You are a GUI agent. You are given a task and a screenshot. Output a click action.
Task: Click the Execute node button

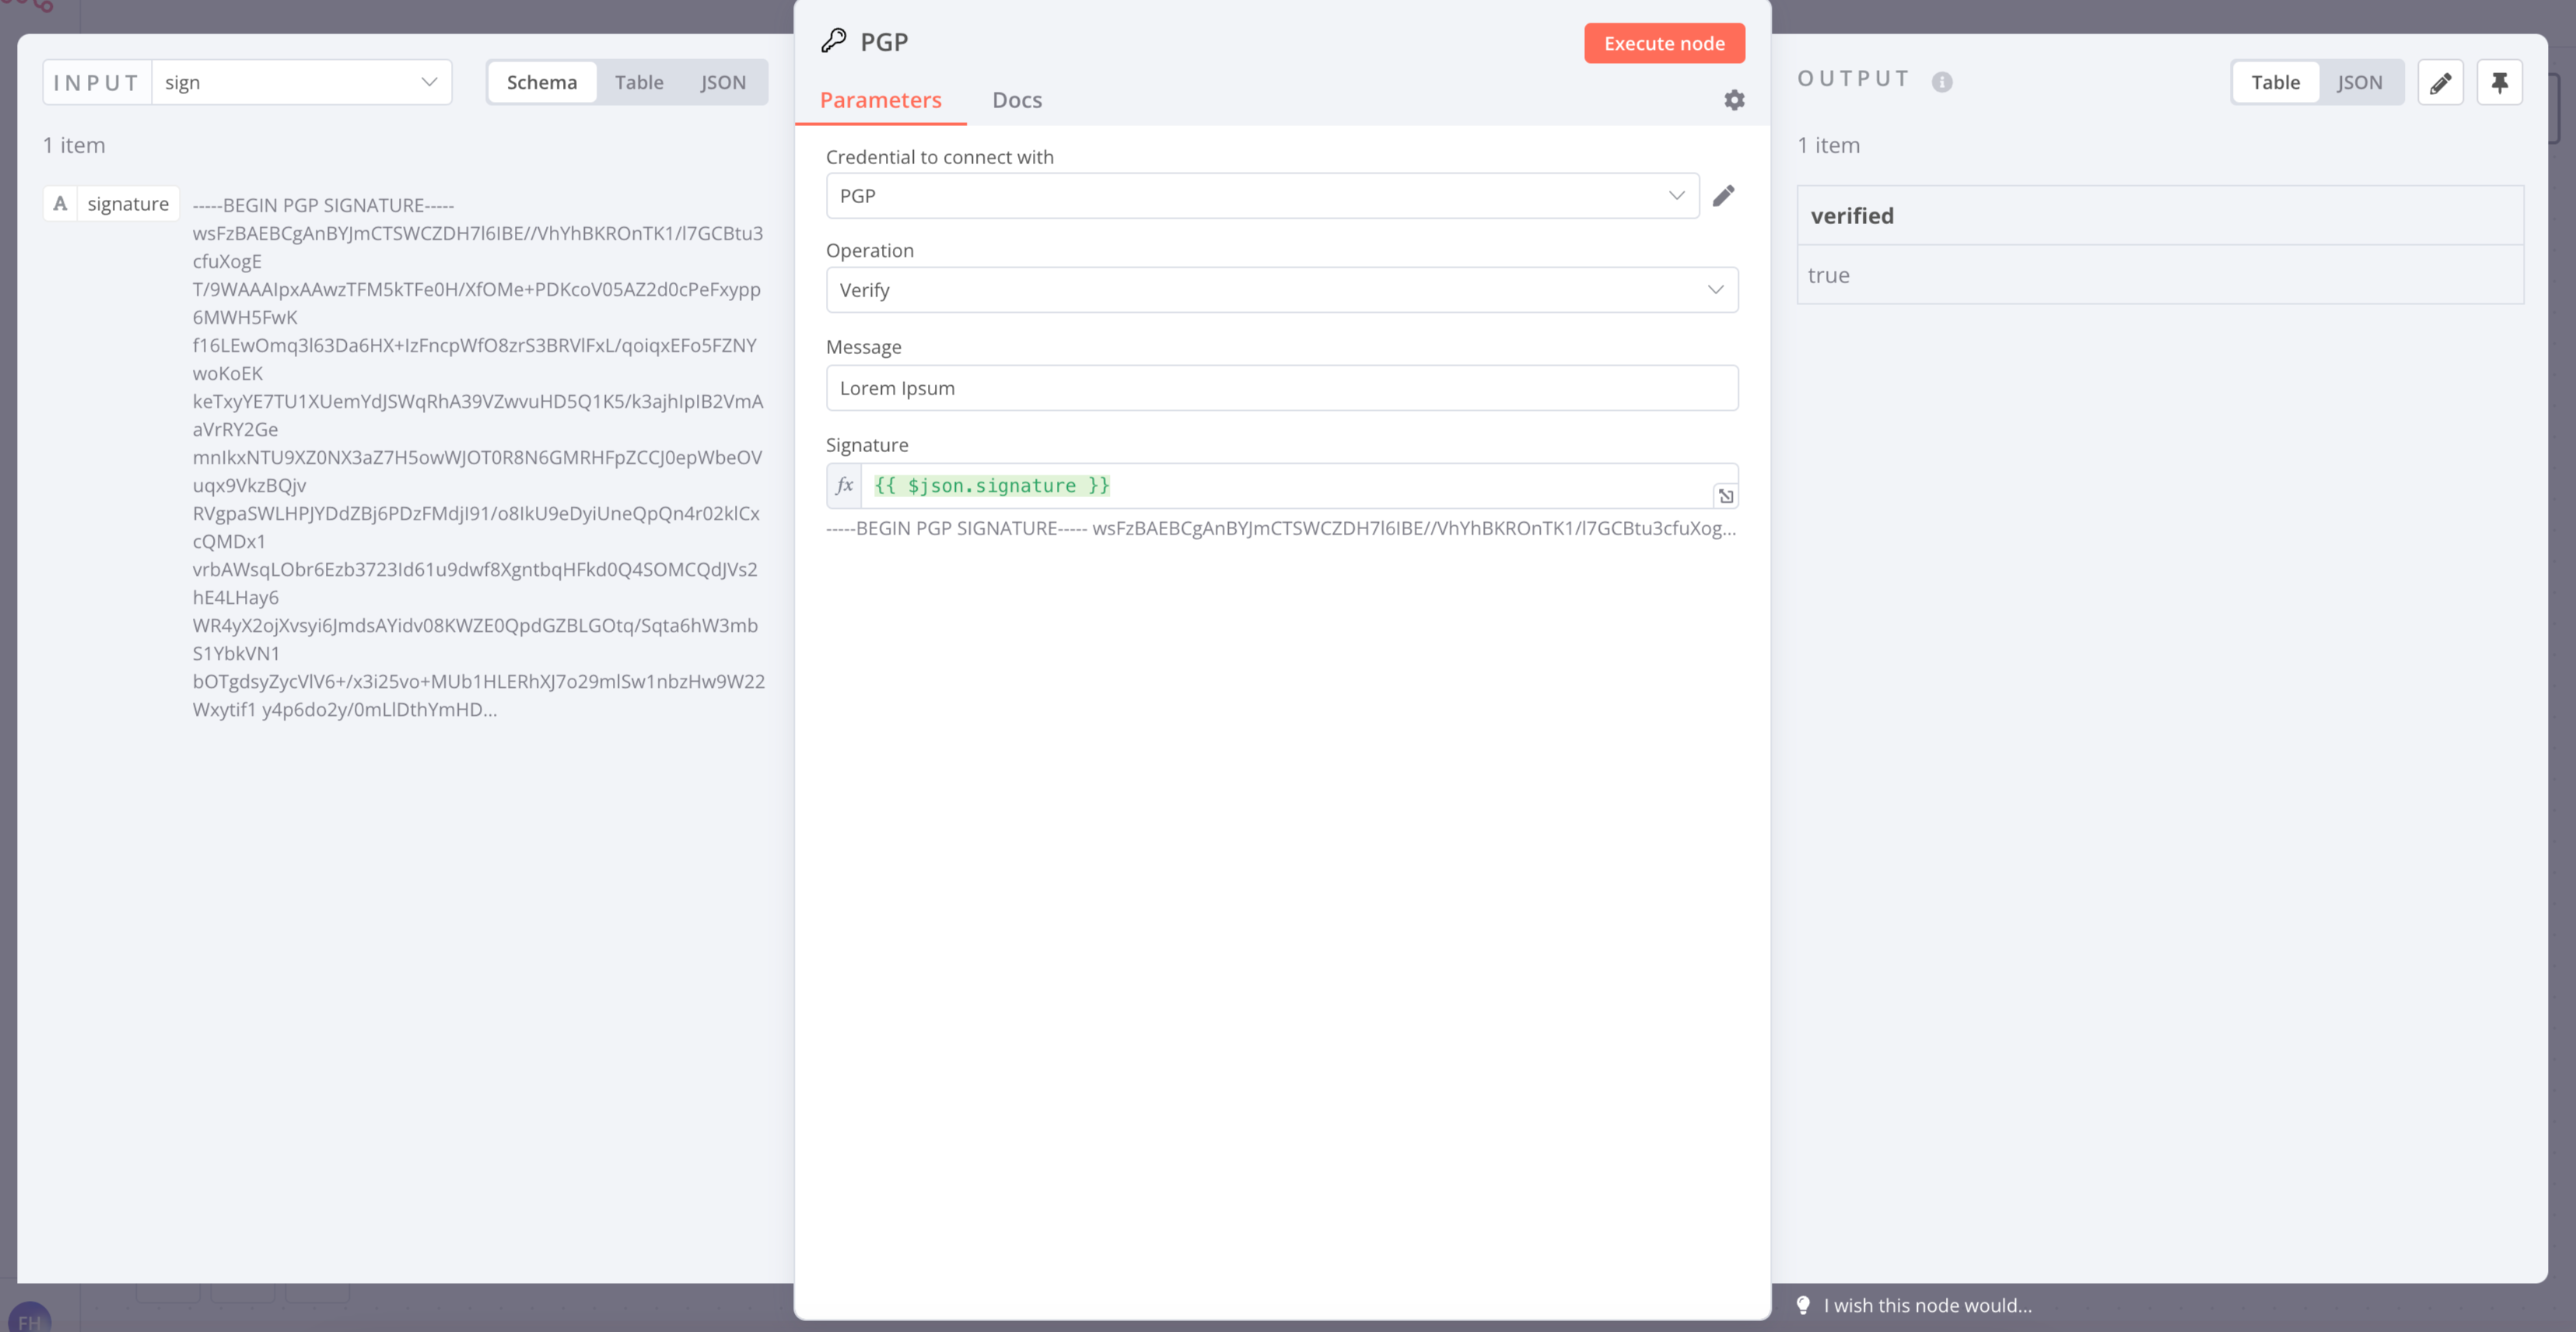[1664, 44]
